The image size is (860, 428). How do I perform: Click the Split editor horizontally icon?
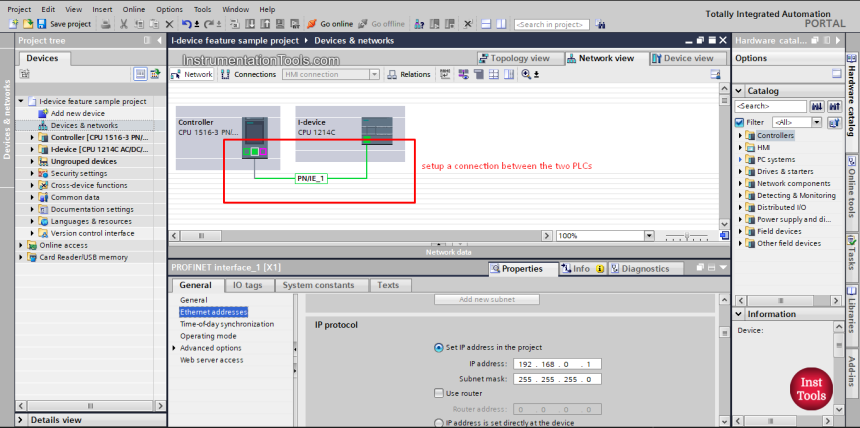point(486,24)
